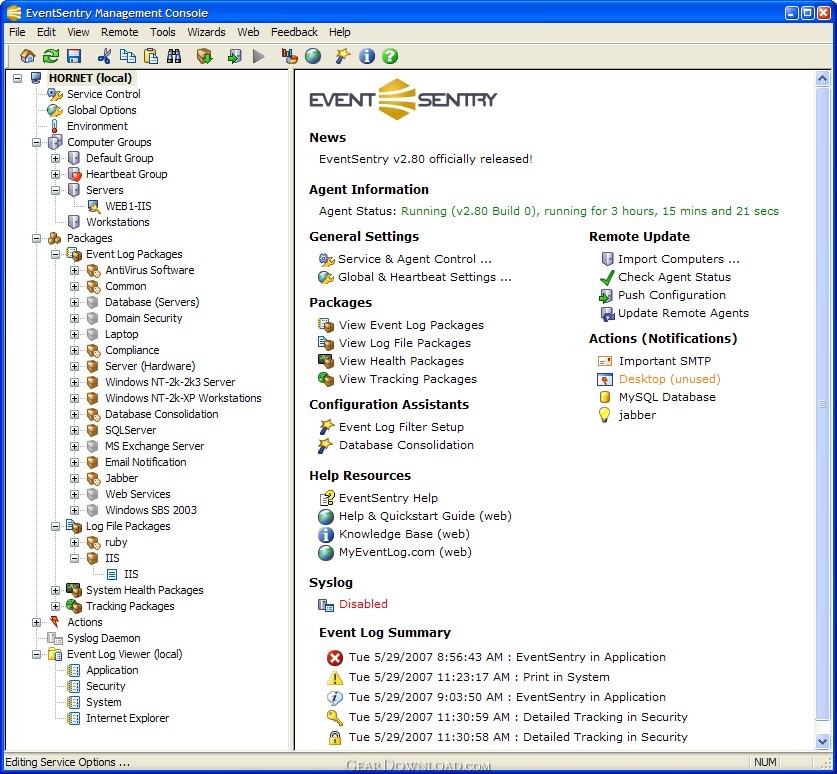Collapse the Log File Packages node
Viewport: 837px width, 774px height.
(56, 526)
